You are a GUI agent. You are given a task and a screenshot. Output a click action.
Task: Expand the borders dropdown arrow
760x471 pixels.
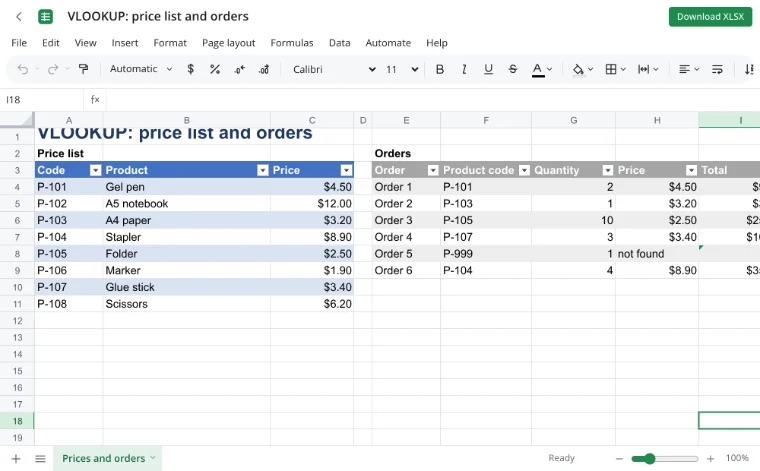pos(623,69)
